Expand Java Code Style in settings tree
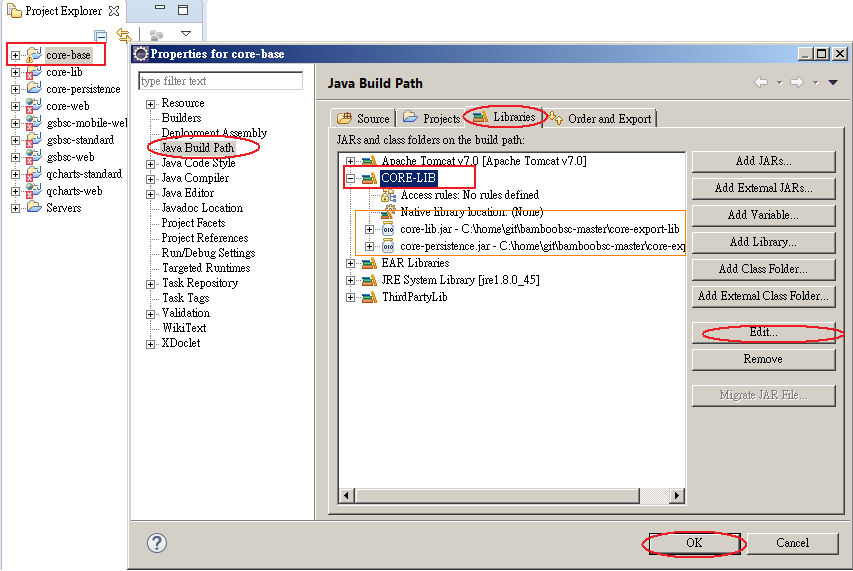Viewport: 853px width, 571px height. [x=150, y=164]
